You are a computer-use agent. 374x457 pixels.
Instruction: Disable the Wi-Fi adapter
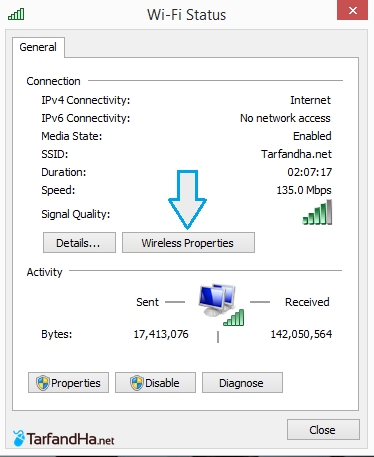[x=155, y=383]
